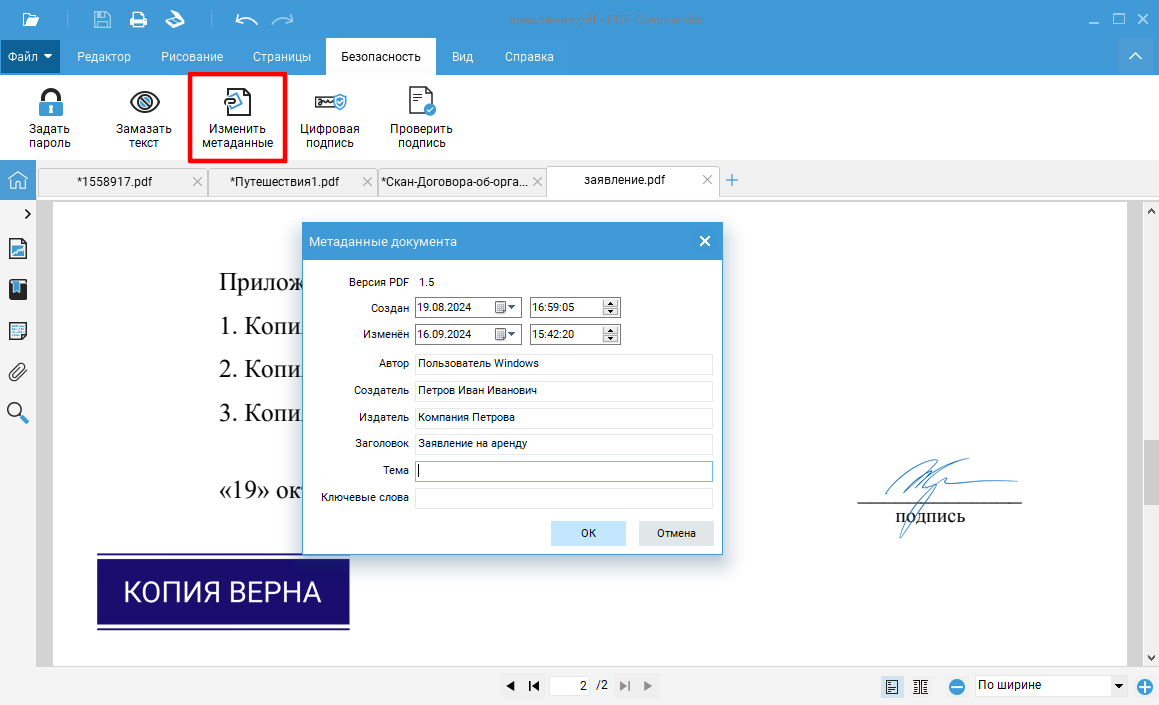The image size is (1159, 705).
Task: Save document with floppy disk icon
Action: click(x=102, y=19)
